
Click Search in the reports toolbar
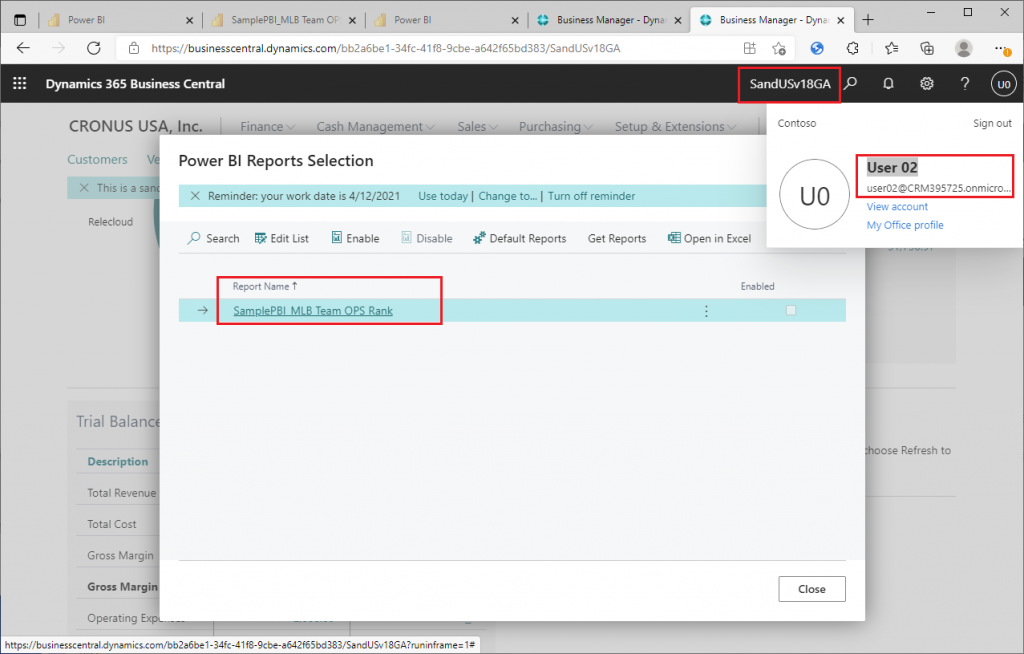pos(214,238)
